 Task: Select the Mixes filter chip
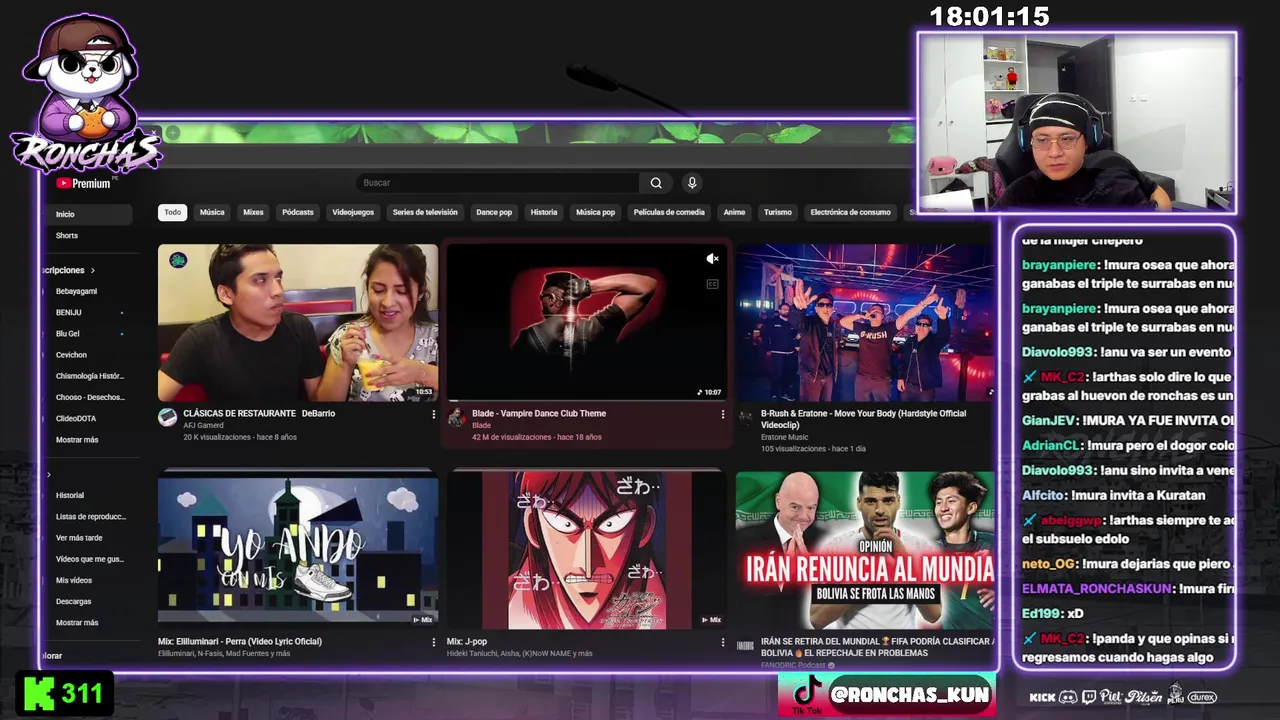point(253,212)
